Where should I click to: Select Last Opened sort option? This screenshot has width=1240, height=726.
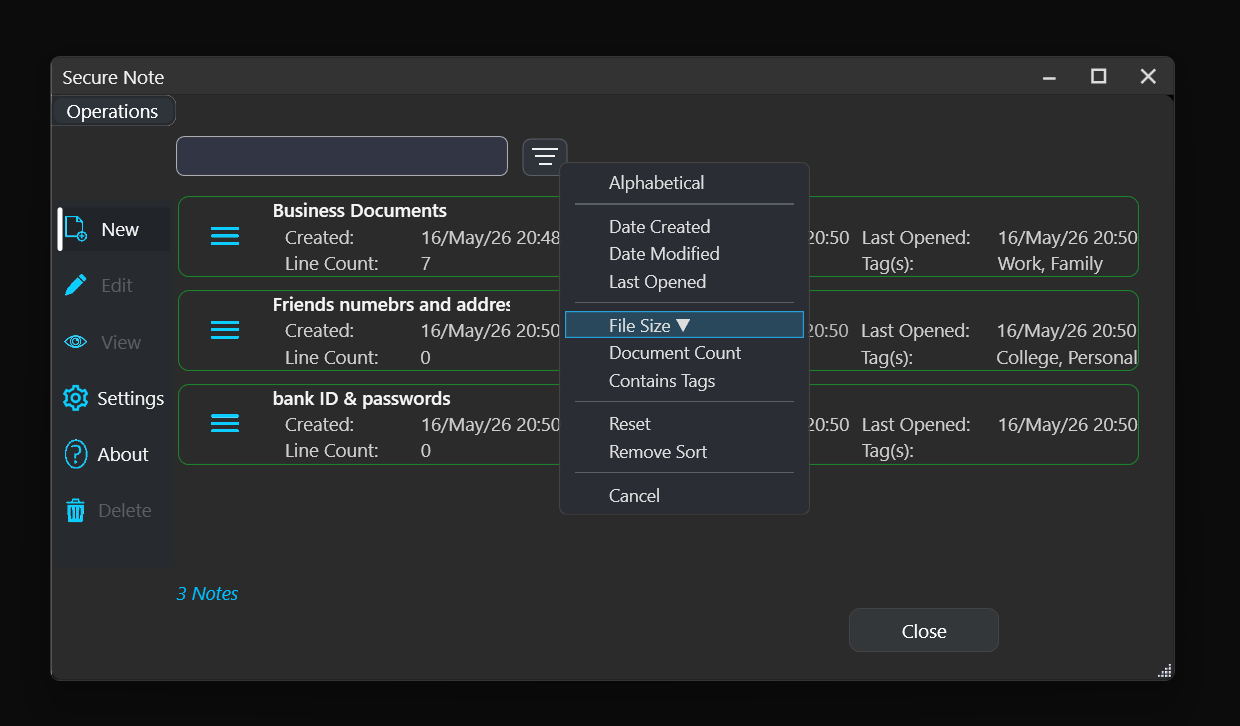[657, 282]
